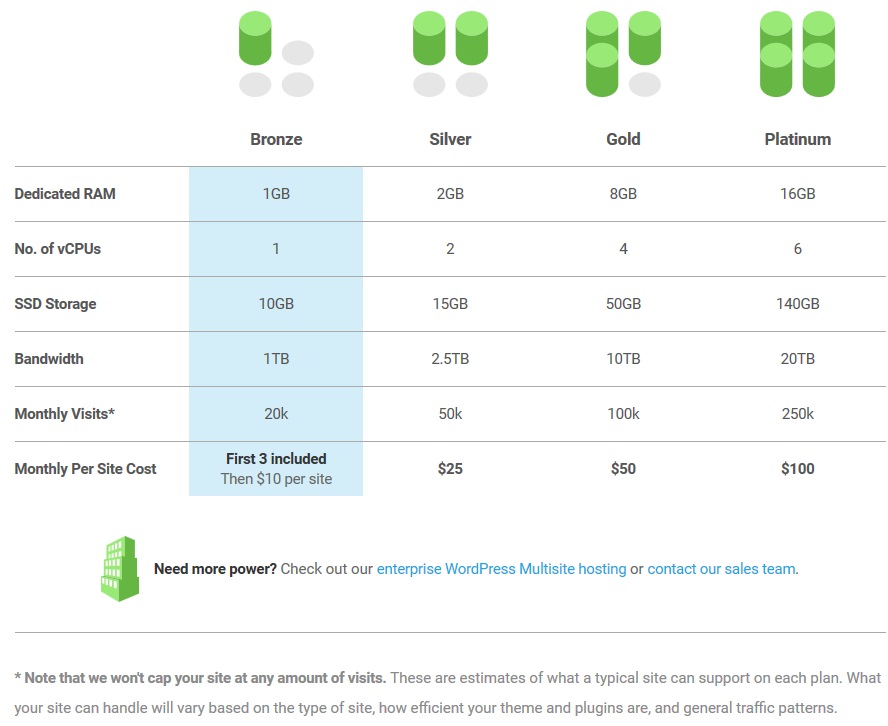
Task: Select the Platinum plan heading
Action: pyautogui.click(x=797, y=139)
